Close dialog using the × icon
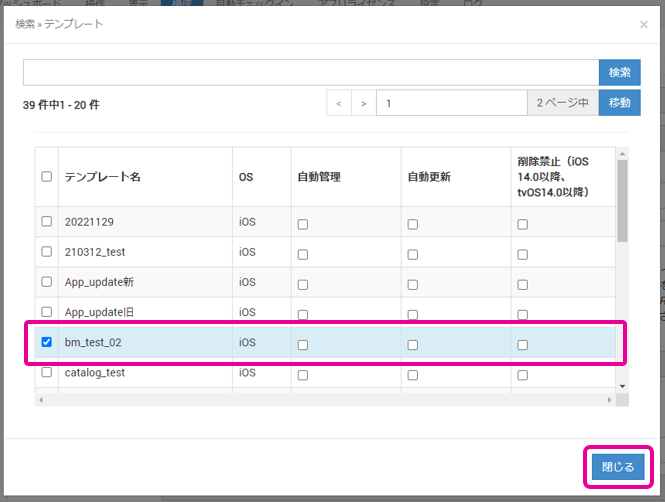The image size is (665, 502). coord(643,23)
